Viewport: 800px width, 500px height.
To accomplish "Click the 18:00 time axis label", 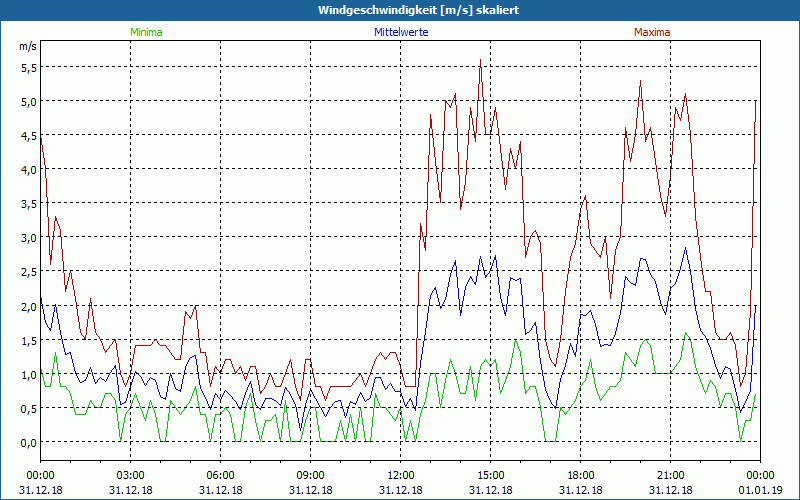I will point(581,475).
